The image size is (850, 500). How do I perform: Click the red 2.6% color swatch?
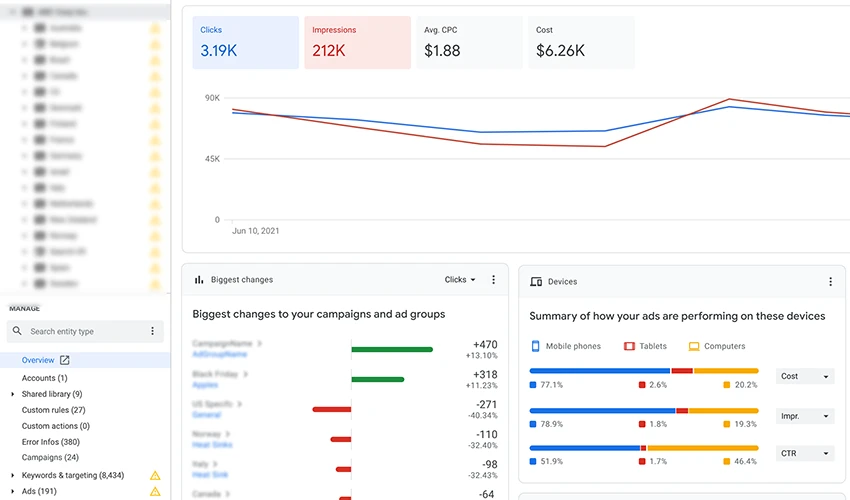642,385
